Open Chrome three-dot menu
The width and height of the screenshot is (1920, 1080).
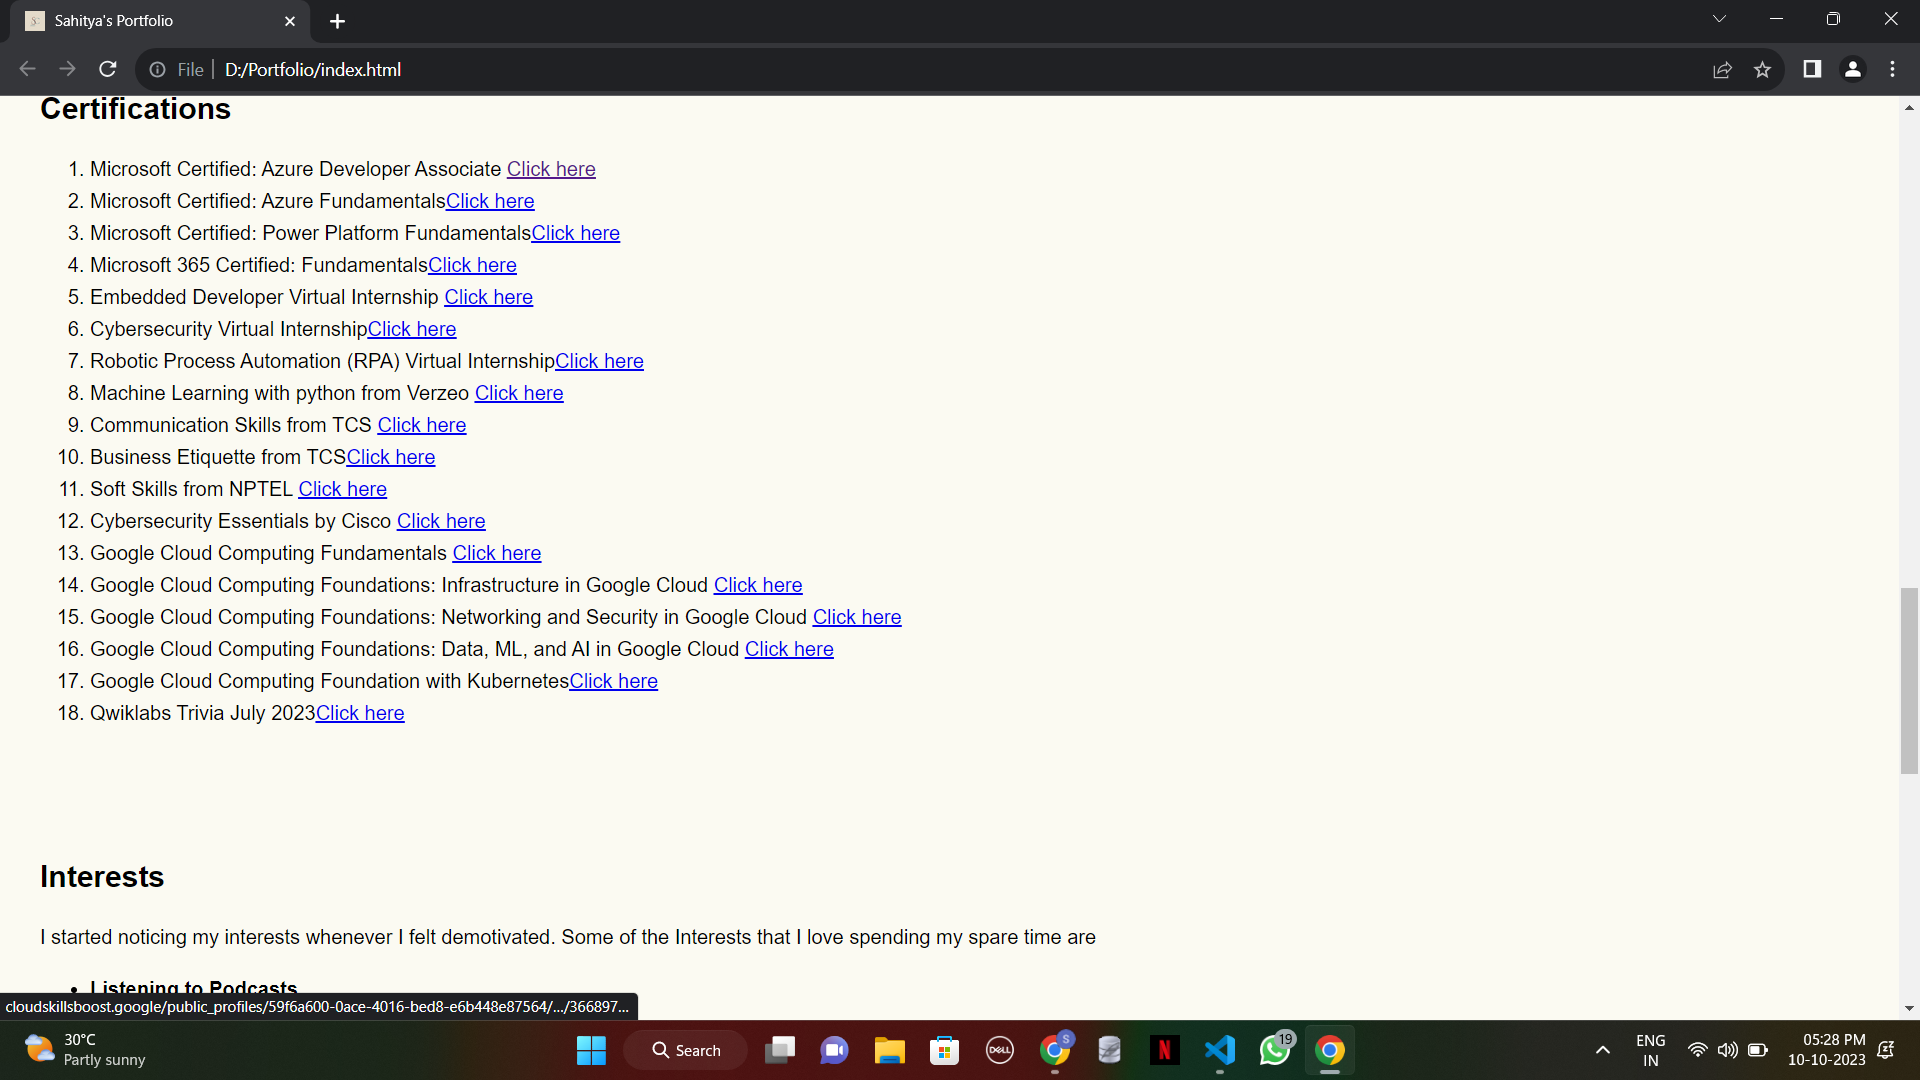tap(1892, 69)
